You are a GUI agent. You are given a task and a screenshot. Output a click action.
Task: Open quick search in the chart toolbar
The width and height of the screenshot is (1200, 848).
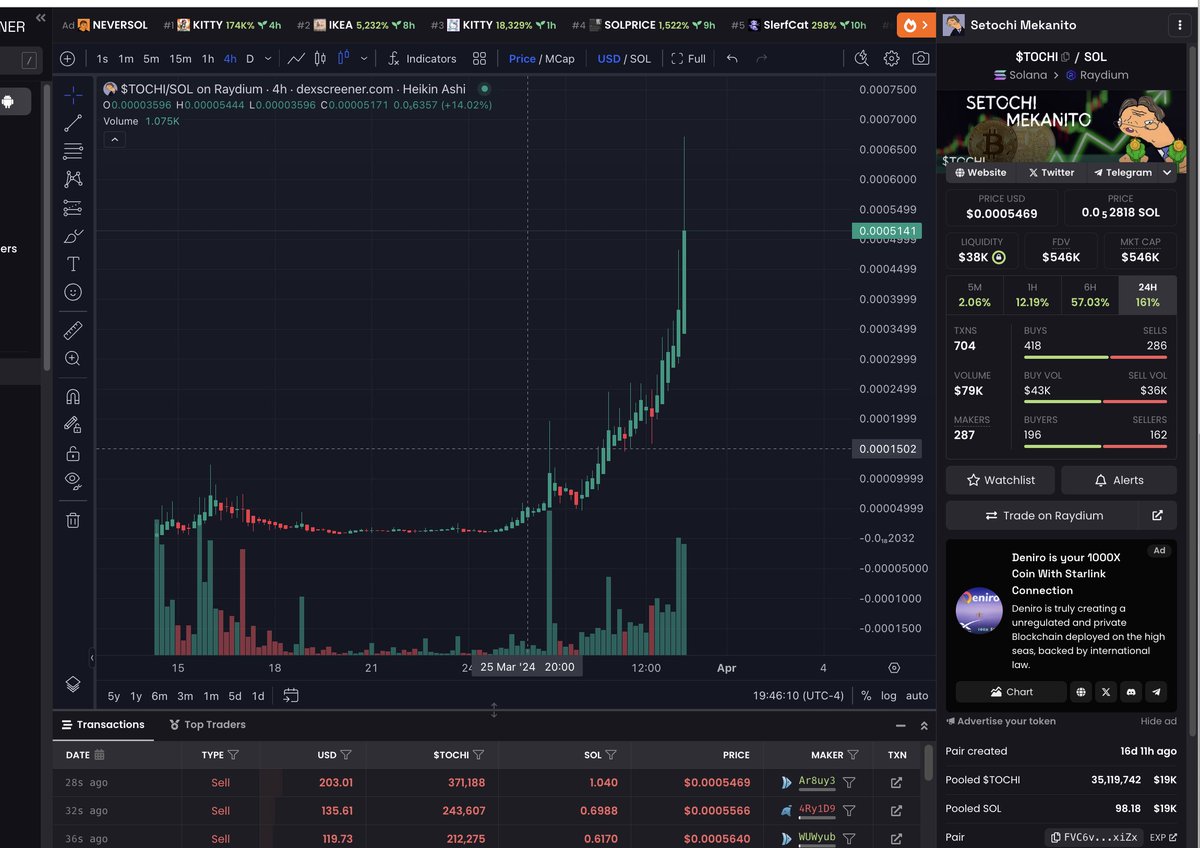point(862,59)
